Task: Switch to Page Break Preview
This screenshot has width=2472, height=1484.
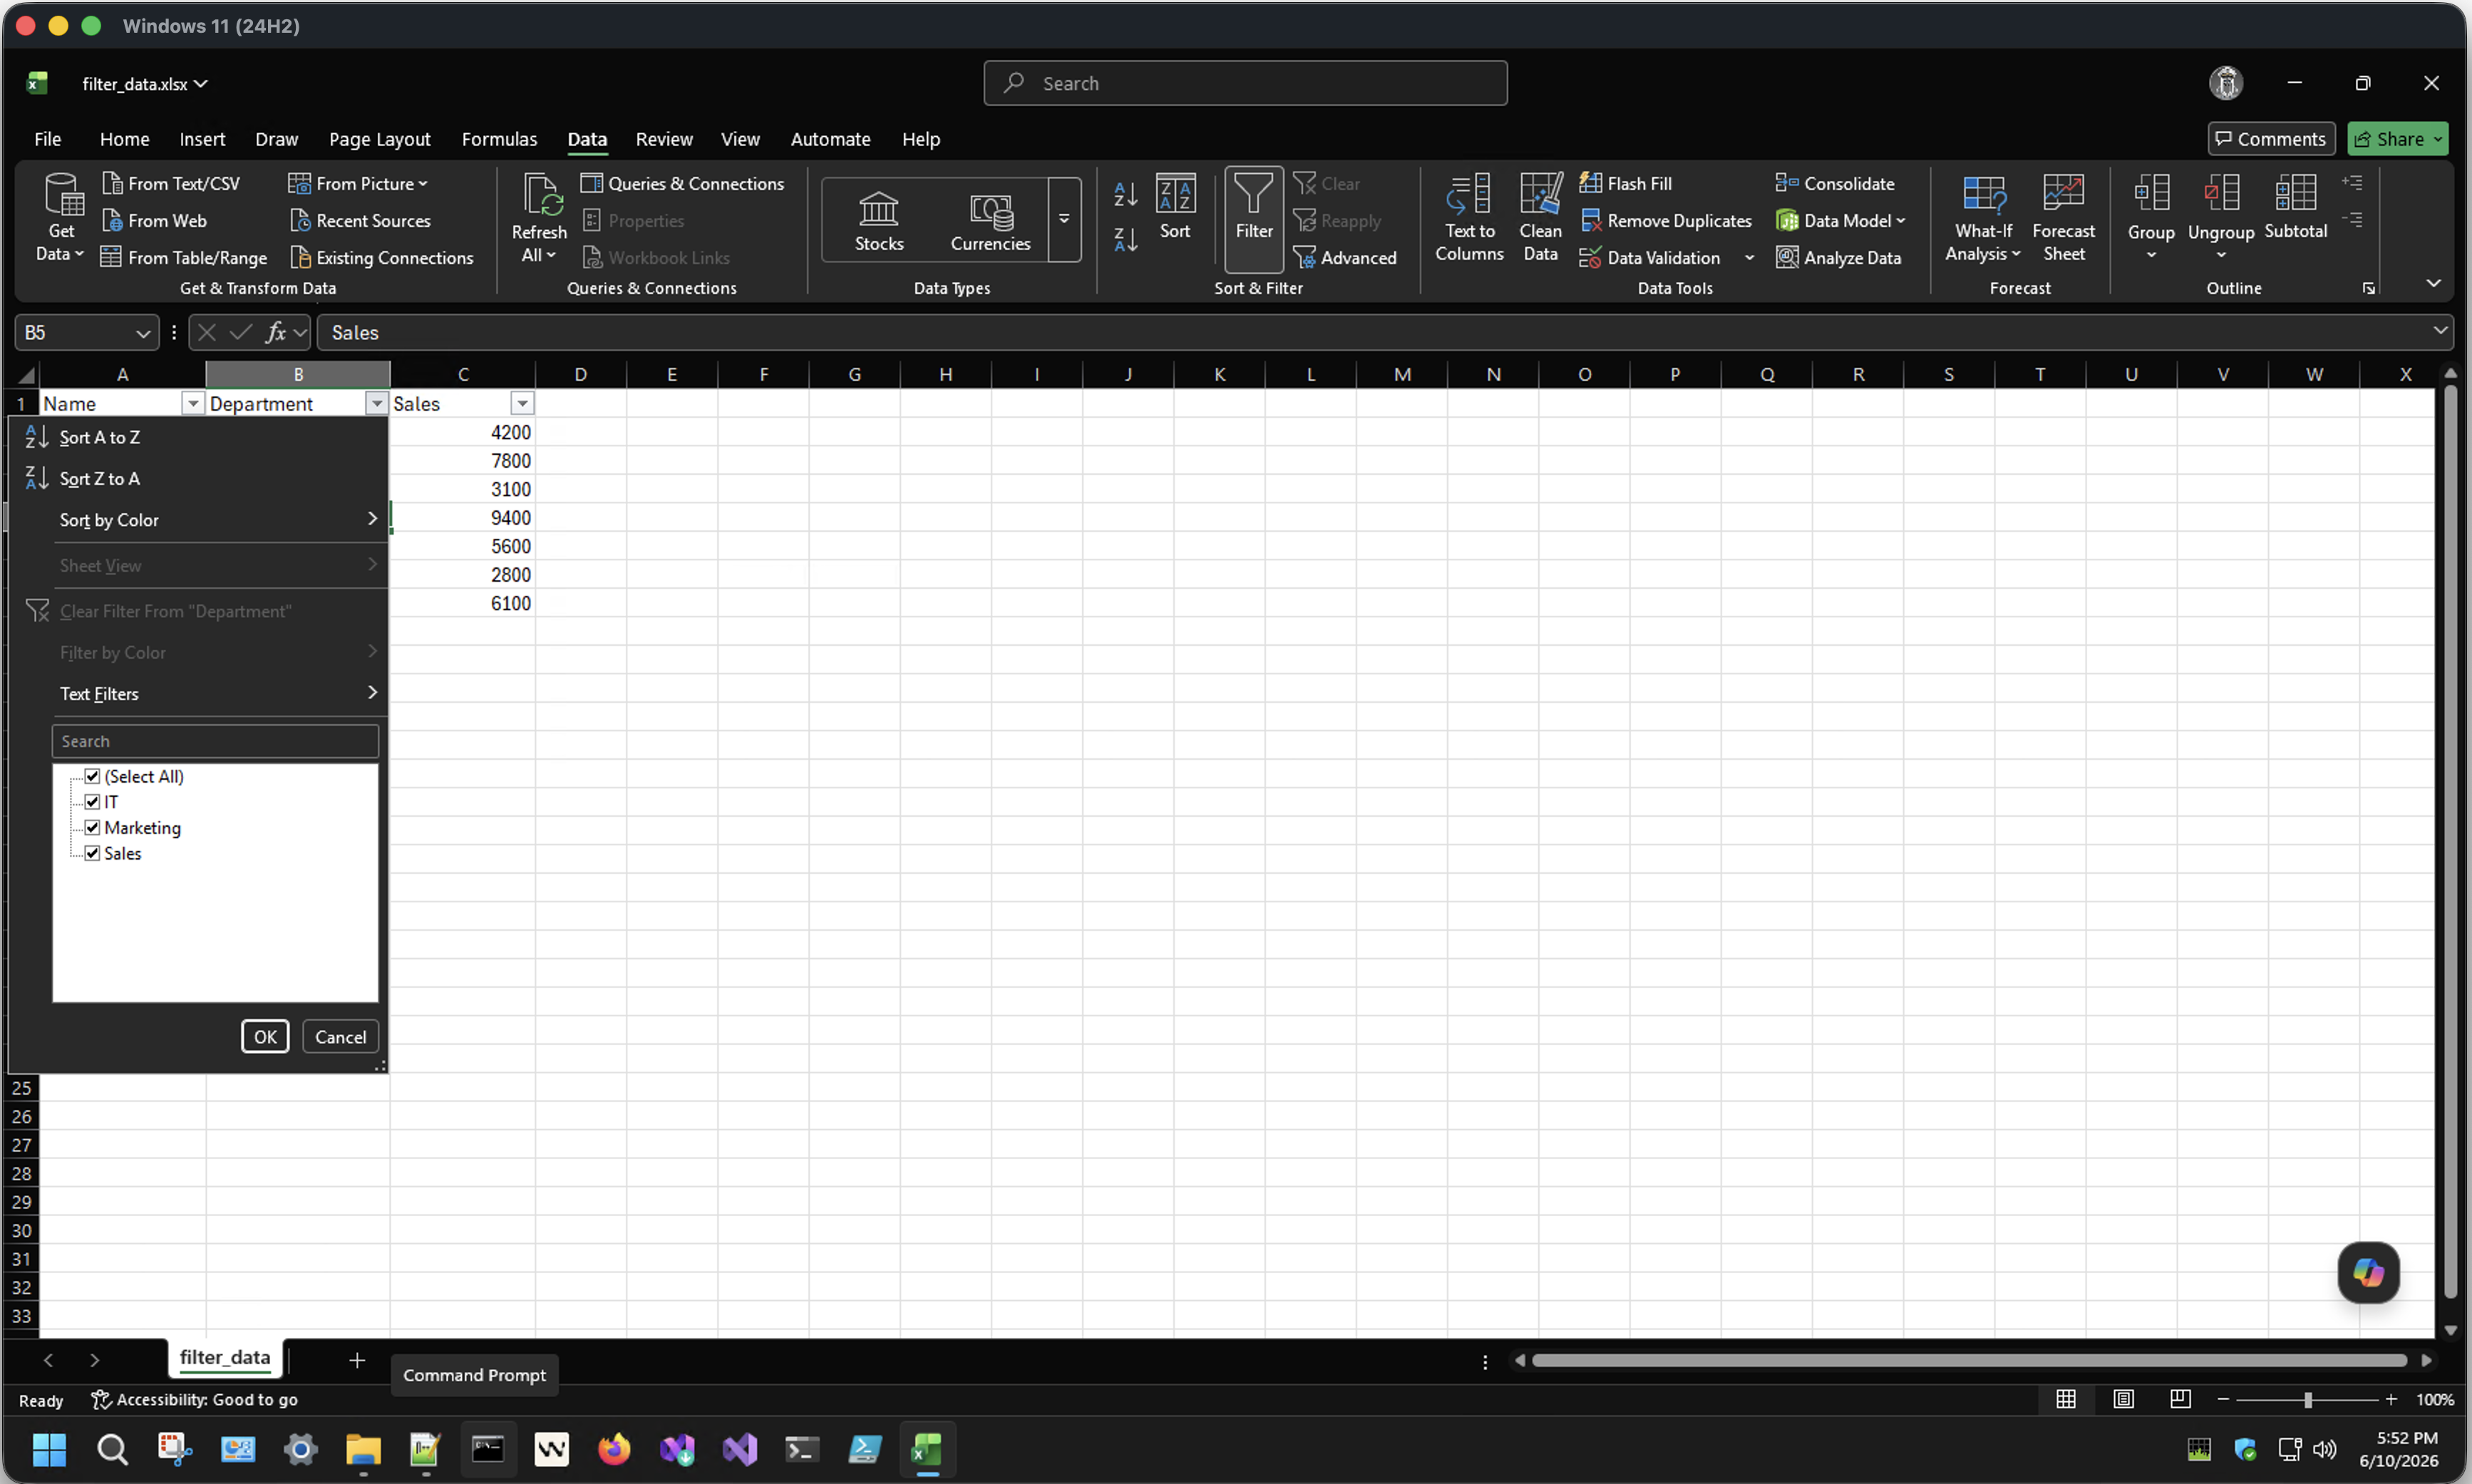Action: [x=2180, y=1399]
